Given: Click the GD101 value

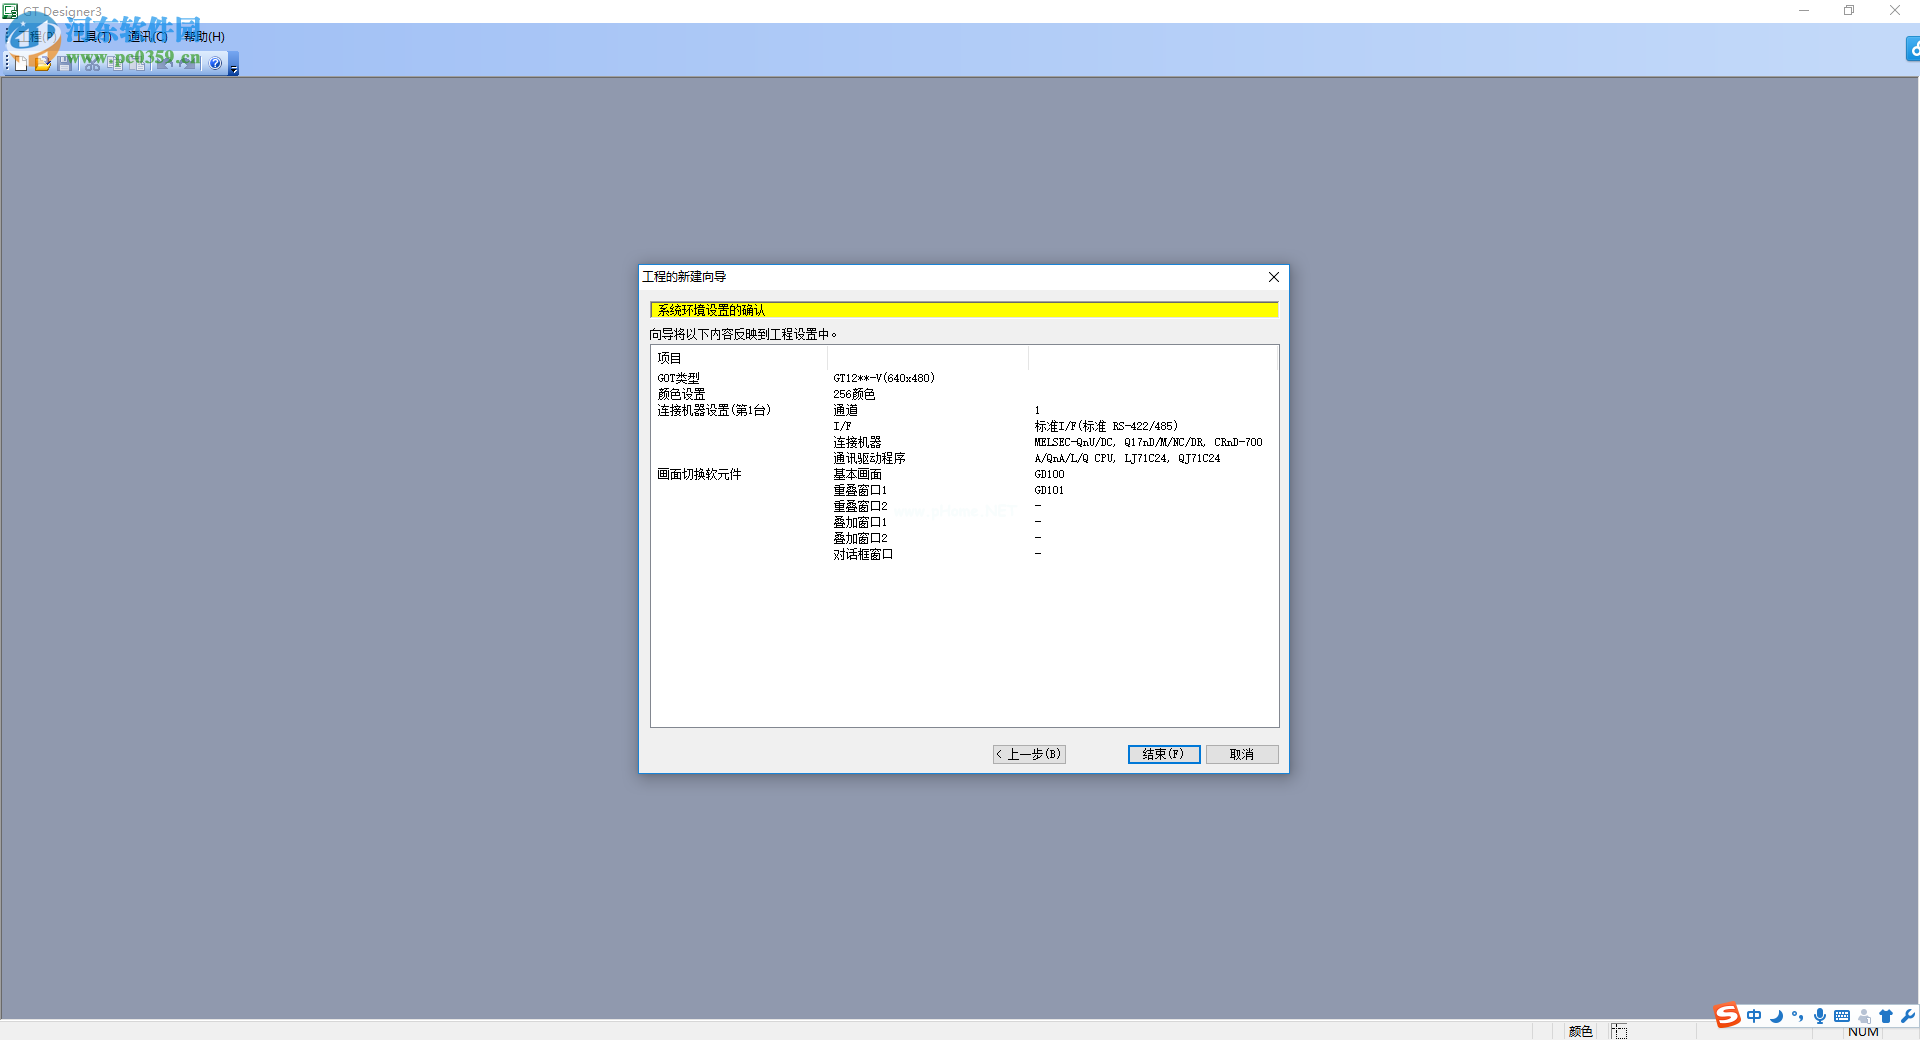Looking at the screenshot, I should click(1049, 490).
